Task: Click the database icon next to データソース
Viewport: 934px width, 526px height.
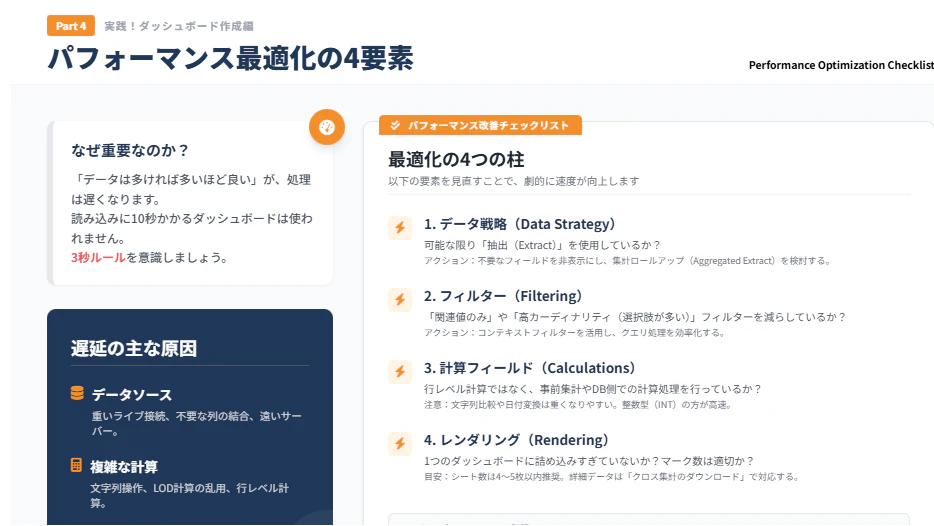Action: 77,393
